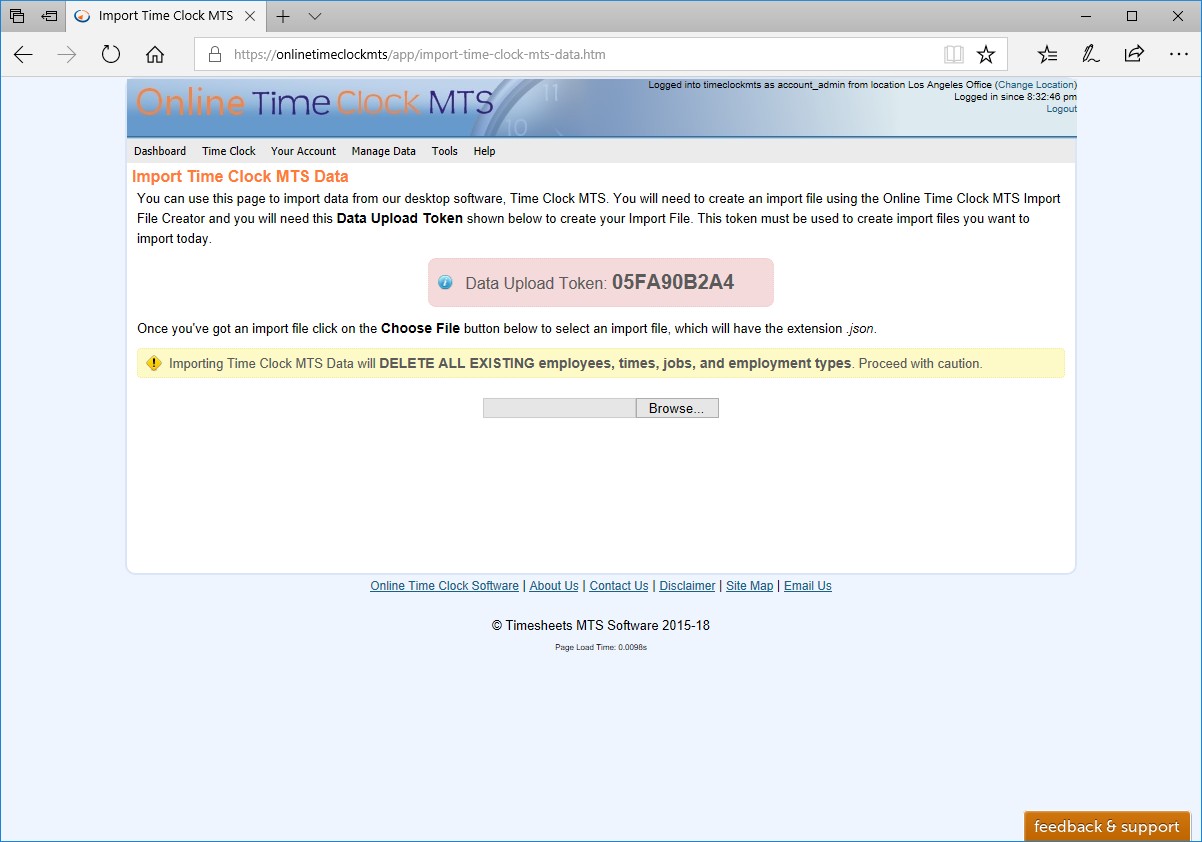Click the Change Location link

click(x=1035, y=85)
